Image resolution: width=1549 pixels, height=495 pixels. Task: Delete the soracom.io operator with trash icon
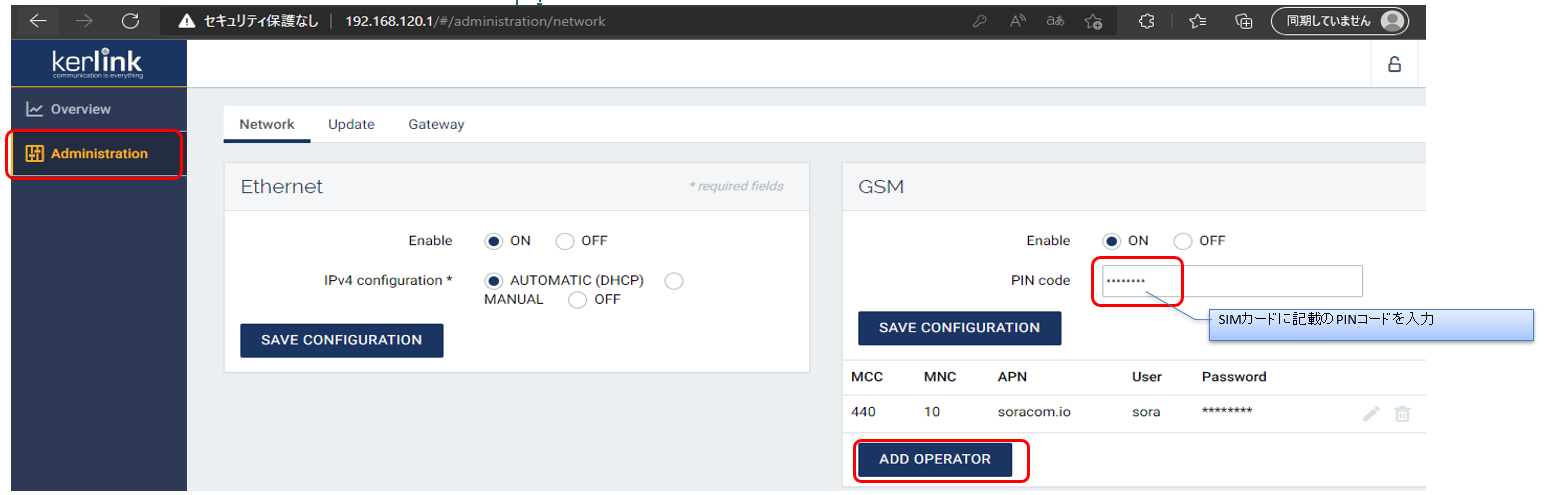point(1402,413)
